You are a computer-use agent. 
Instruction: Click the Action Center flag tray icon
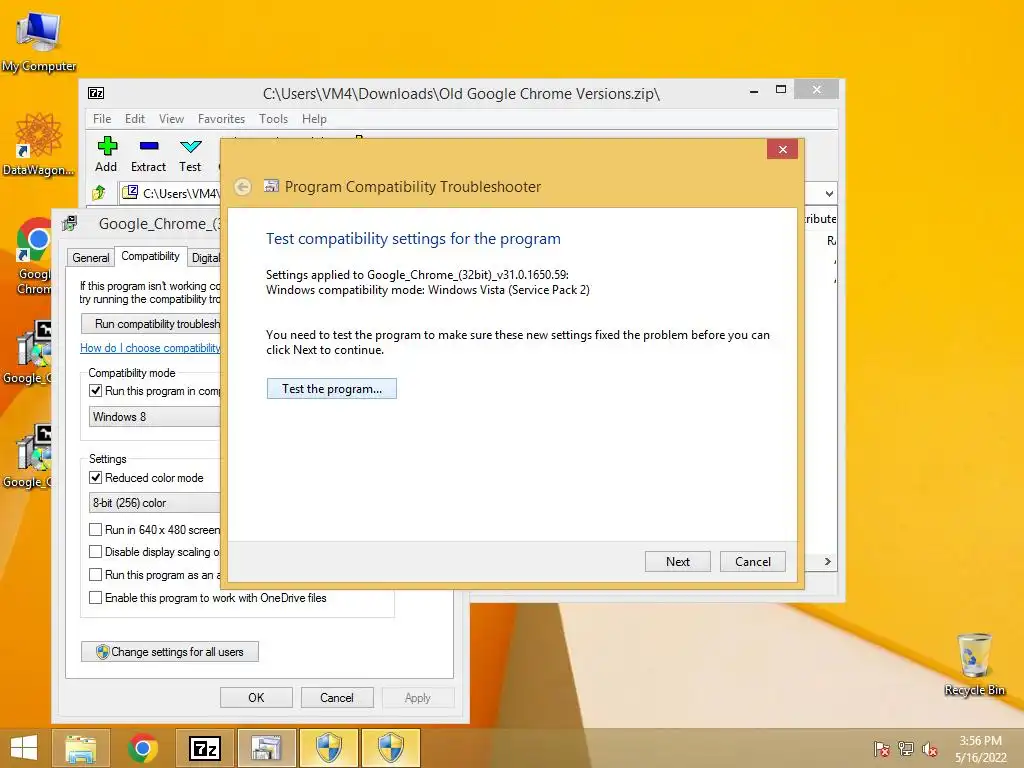(x=882, y=749)
